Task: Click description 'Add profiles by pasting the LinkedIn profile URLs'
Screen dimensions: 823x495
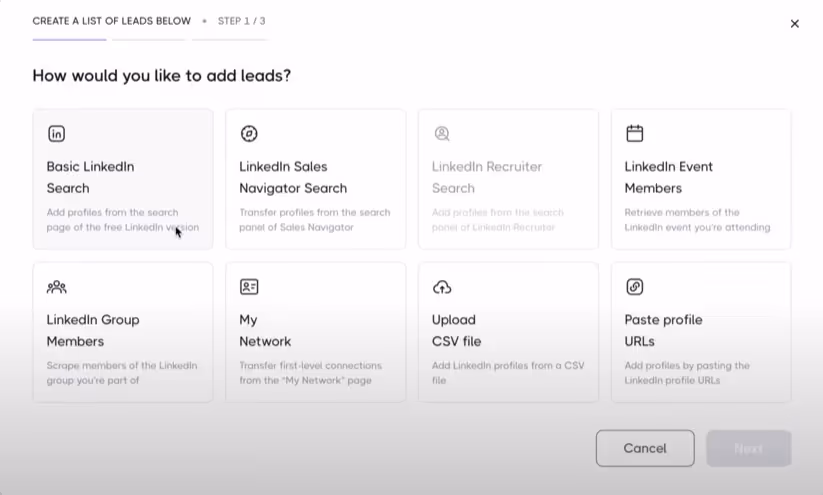Action: (687, 373)
